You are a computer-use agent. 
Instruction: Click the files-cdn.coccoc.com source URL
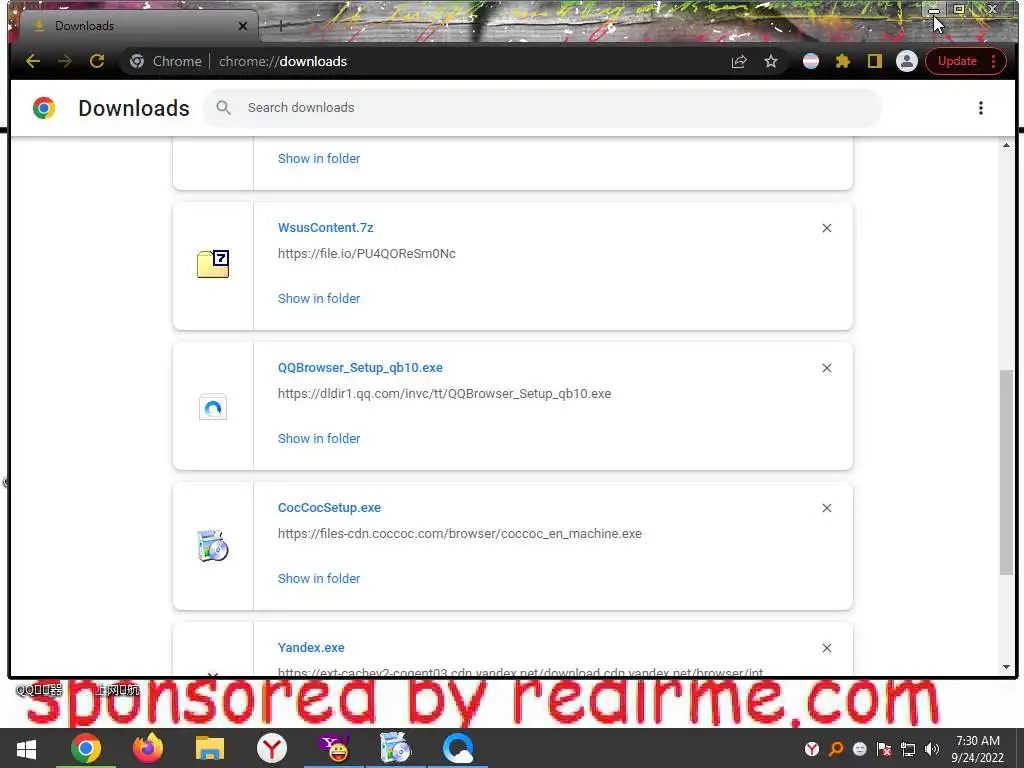[x=460, y=534]
